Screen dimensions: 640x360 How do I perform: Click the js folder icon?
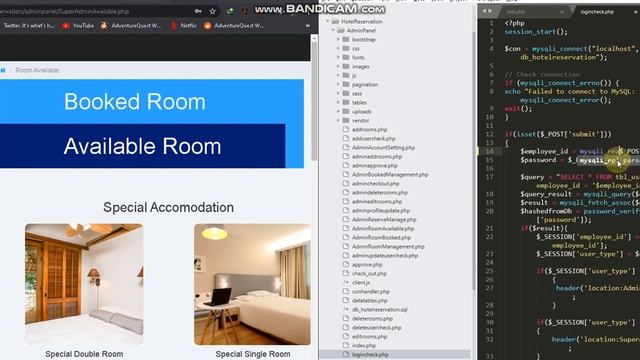click(x=346, y=76)
